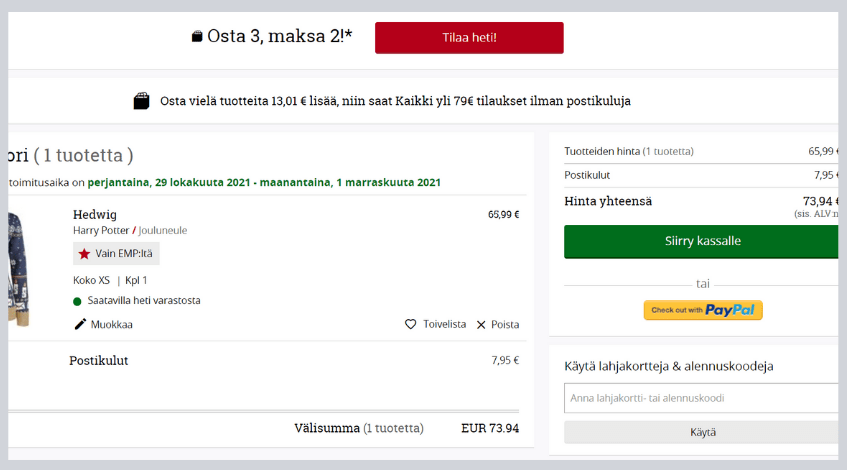The width and height of the screenshot is (847, 470).
Task: Click the X icon to remove Hedwig
Action: click(481, 324)
